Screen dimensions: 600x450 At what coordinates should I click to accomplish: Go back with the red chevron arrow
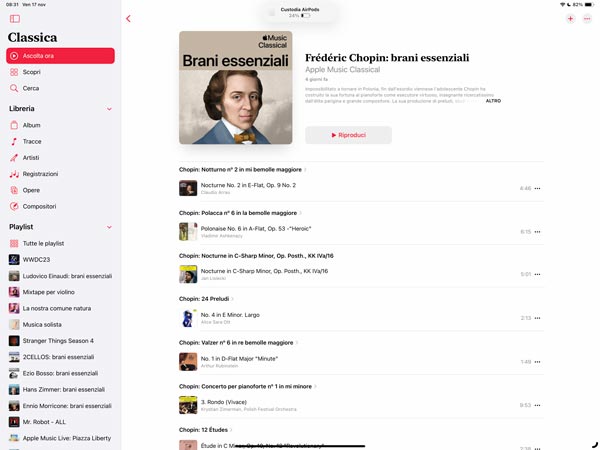coord(128,19)
